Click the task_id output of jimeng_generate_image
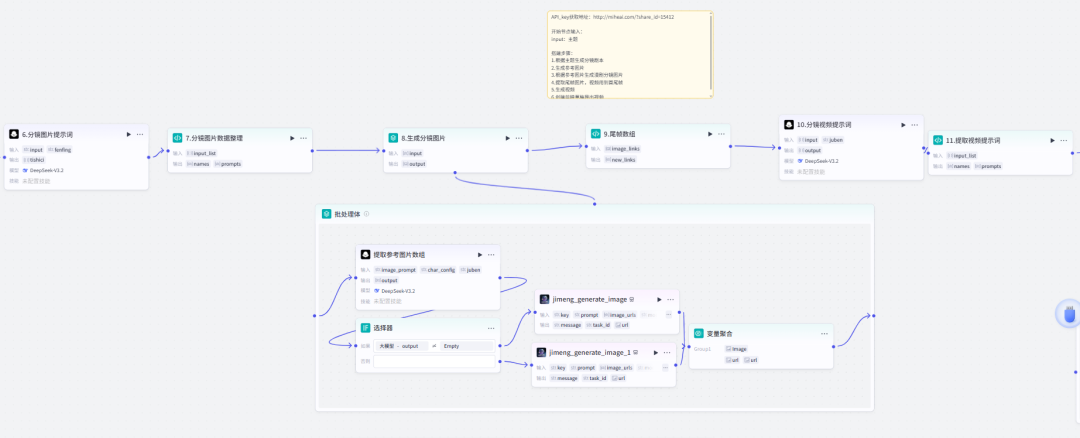1080x438 pixels. pos(599,325)
